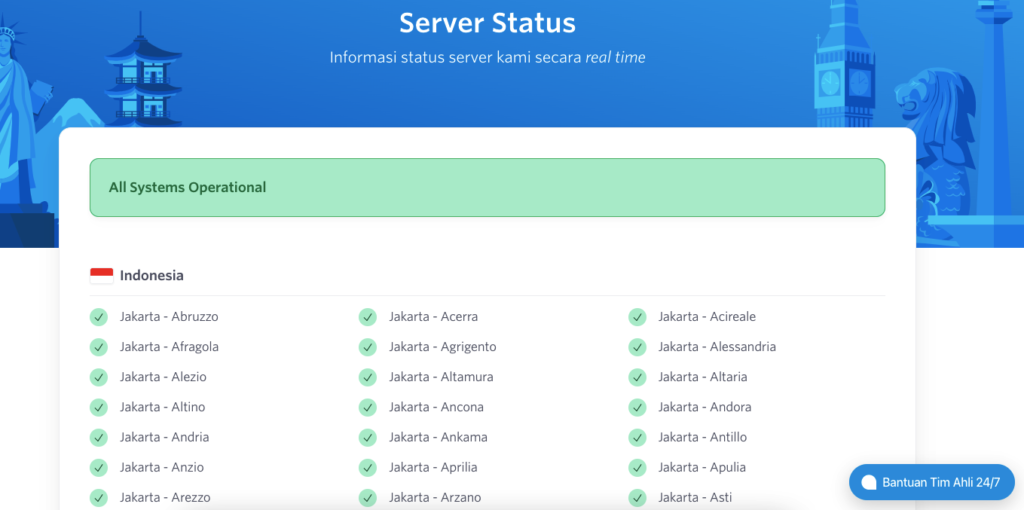Image resolution: width=1024 pixels, height=510 pixels.
Task: Click the check icon beside Jakarta - Anzio
Action: 99,467
